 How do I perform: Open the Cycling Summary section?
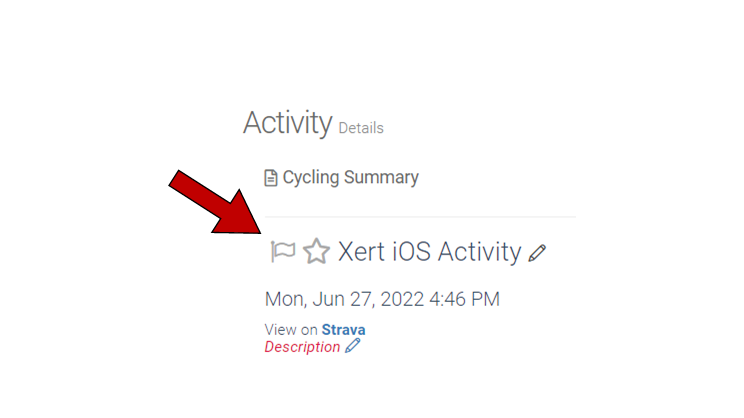coord(350,178)
